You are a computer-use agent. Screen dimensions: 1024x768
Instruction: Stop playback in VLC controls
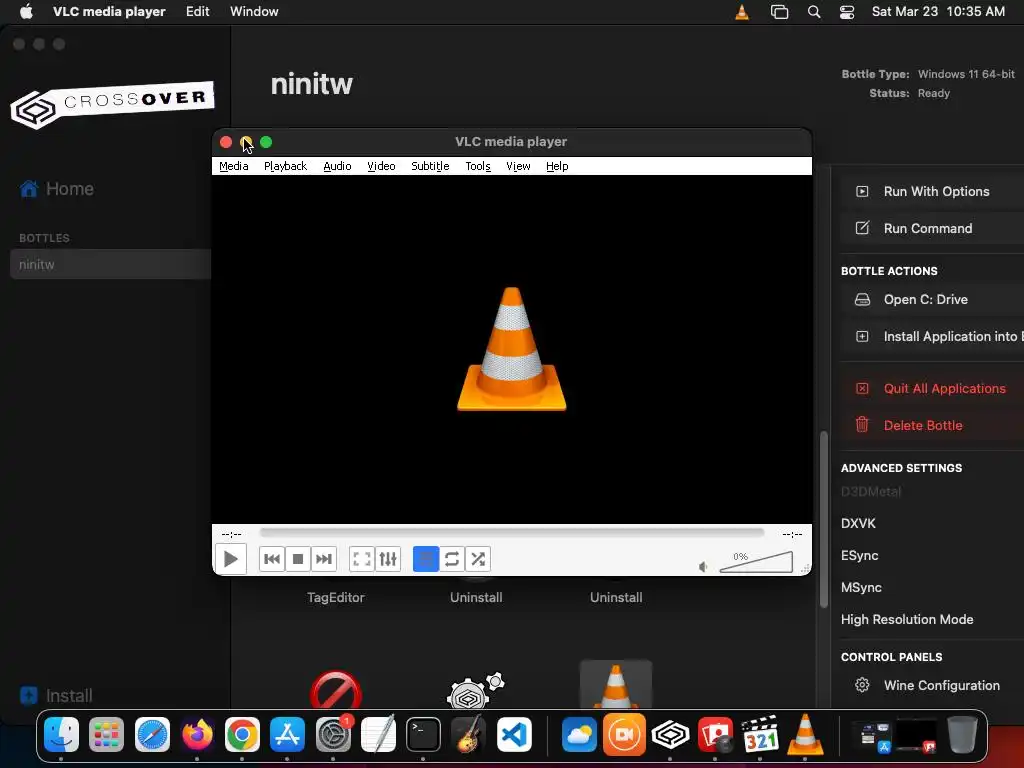(298, 559)
